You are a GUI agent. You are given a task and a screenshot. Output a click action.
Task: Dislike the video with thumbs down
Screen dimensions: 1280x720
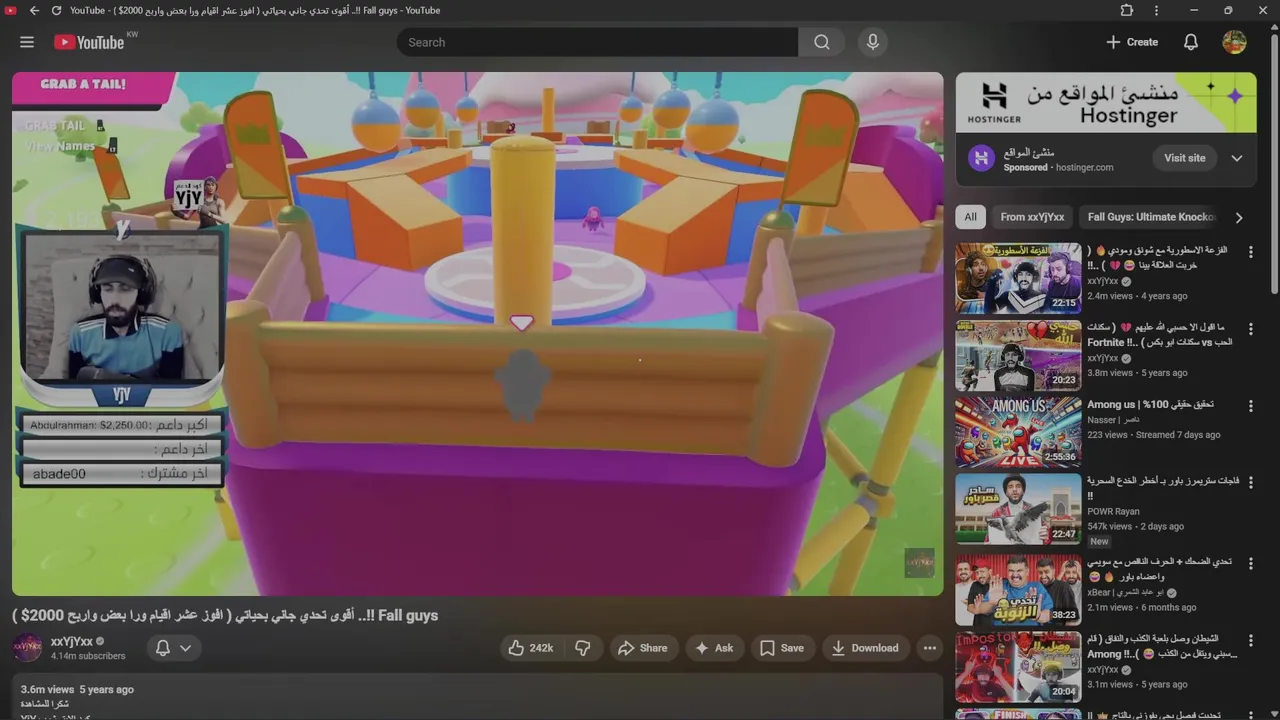point(583,648)
